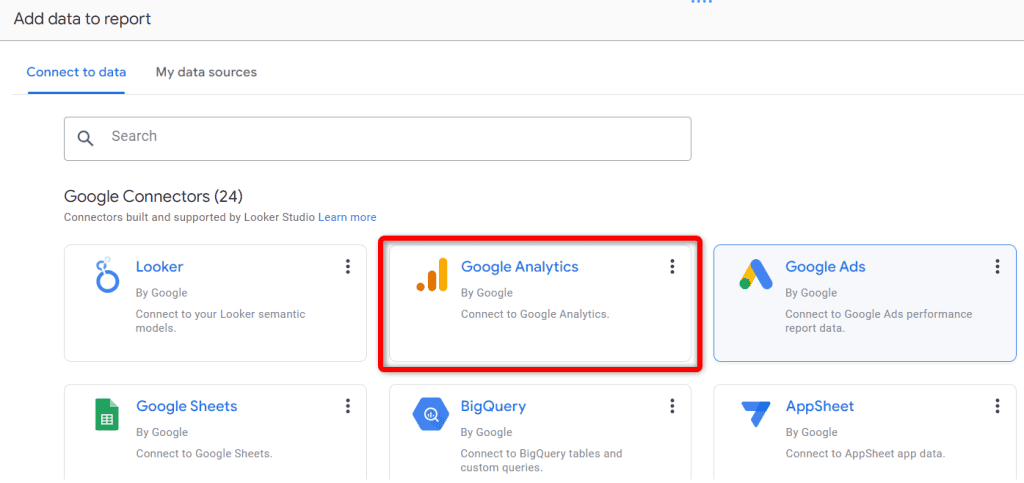Click 'By Google' under Google Ads
This screenshot has height=483, width=1024.
pos(811,293)
